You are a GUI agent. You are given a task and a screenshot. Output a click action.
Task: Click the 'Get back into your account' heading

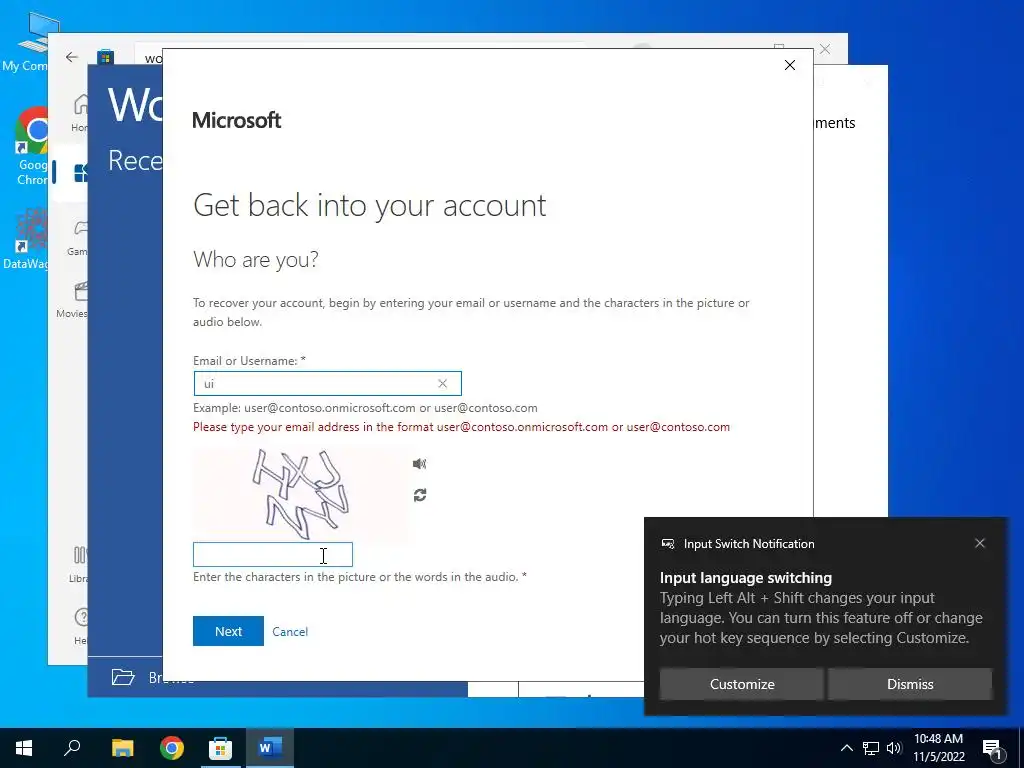pyautogui.click(x=369, y=205)
